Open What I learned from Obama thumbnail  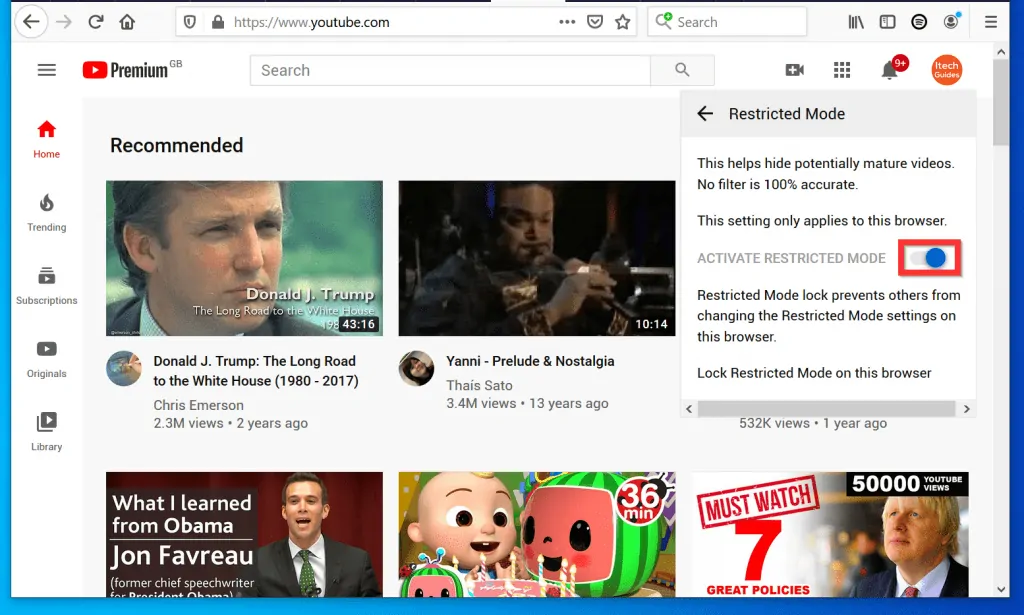click(244, 534)
